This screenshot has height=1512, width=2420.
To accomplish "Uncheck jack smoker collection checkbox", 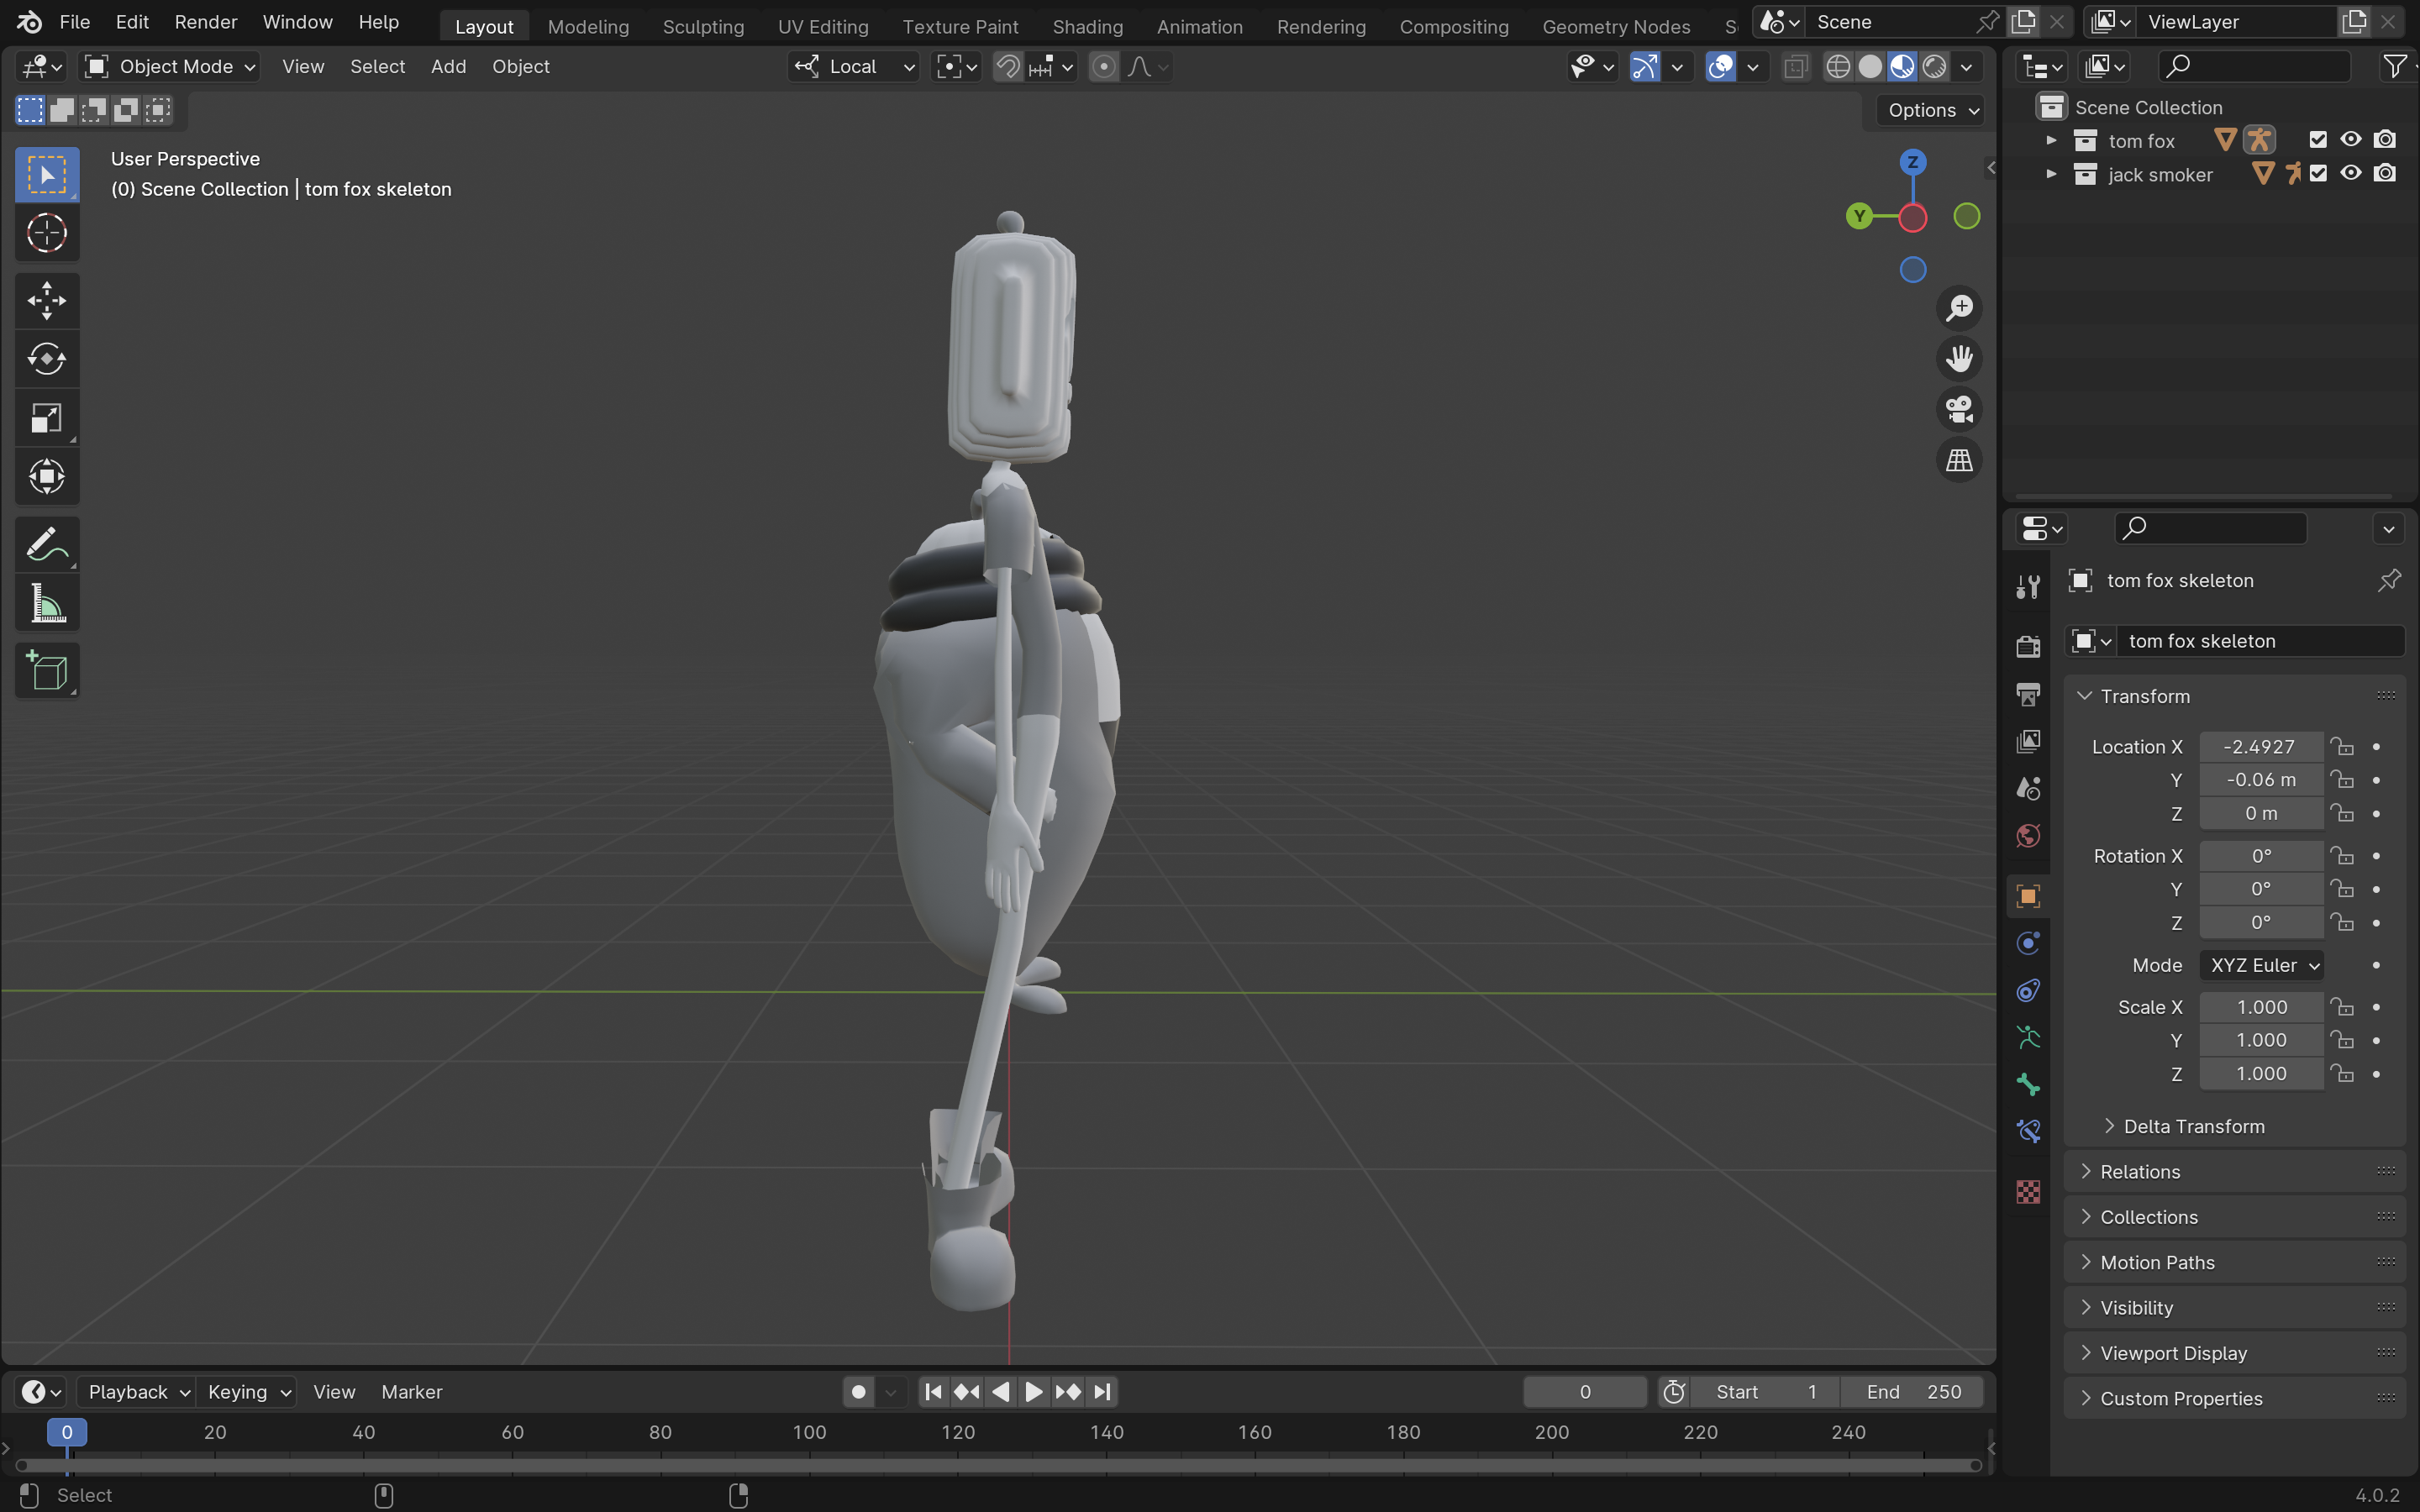I will click(x=2318, y=174).
